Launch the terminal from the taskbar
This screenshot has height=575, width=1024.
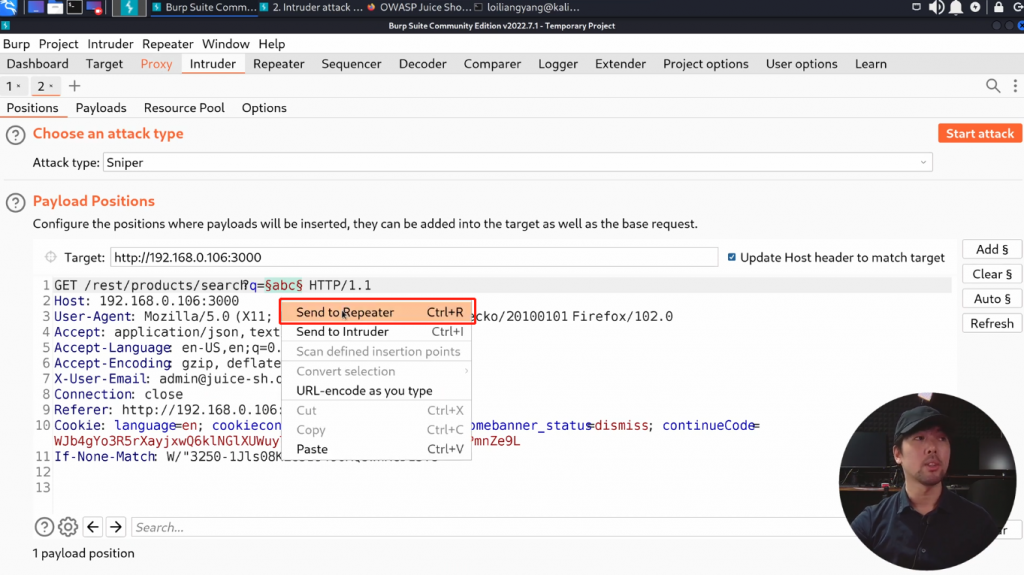[x=74, y=7]
